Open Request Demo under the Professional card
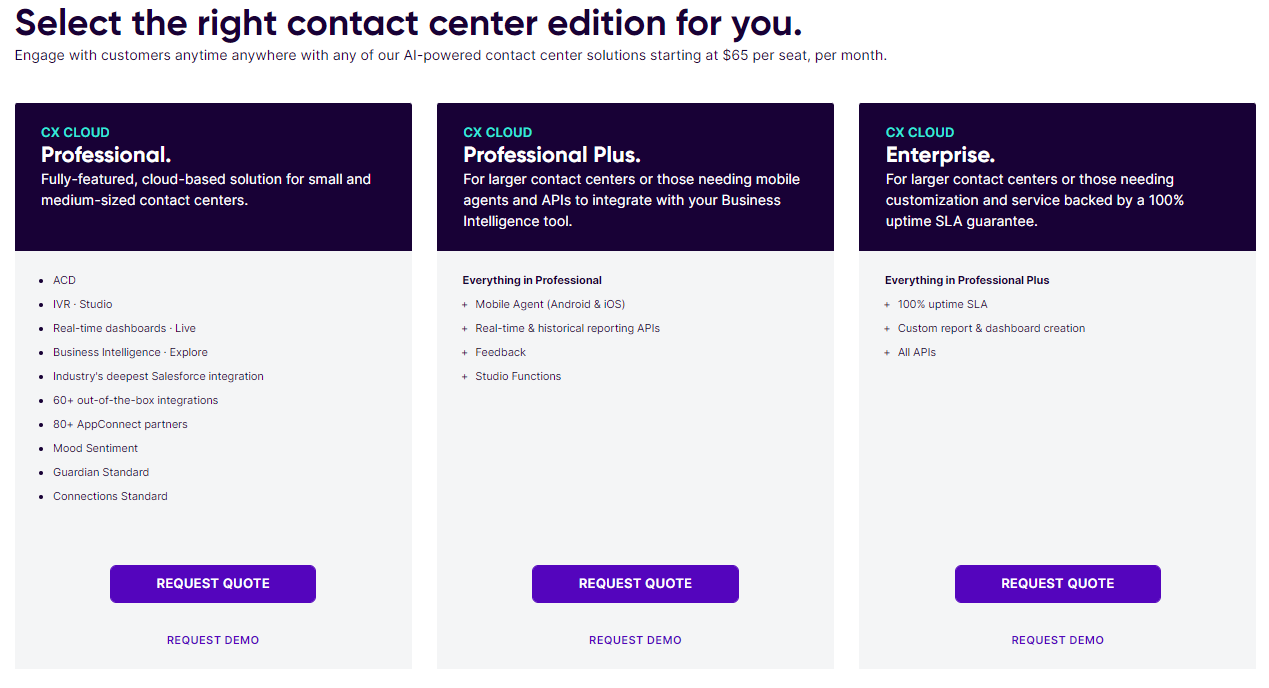This screenshot has height=688, width=1269. (x=213, y=640)
